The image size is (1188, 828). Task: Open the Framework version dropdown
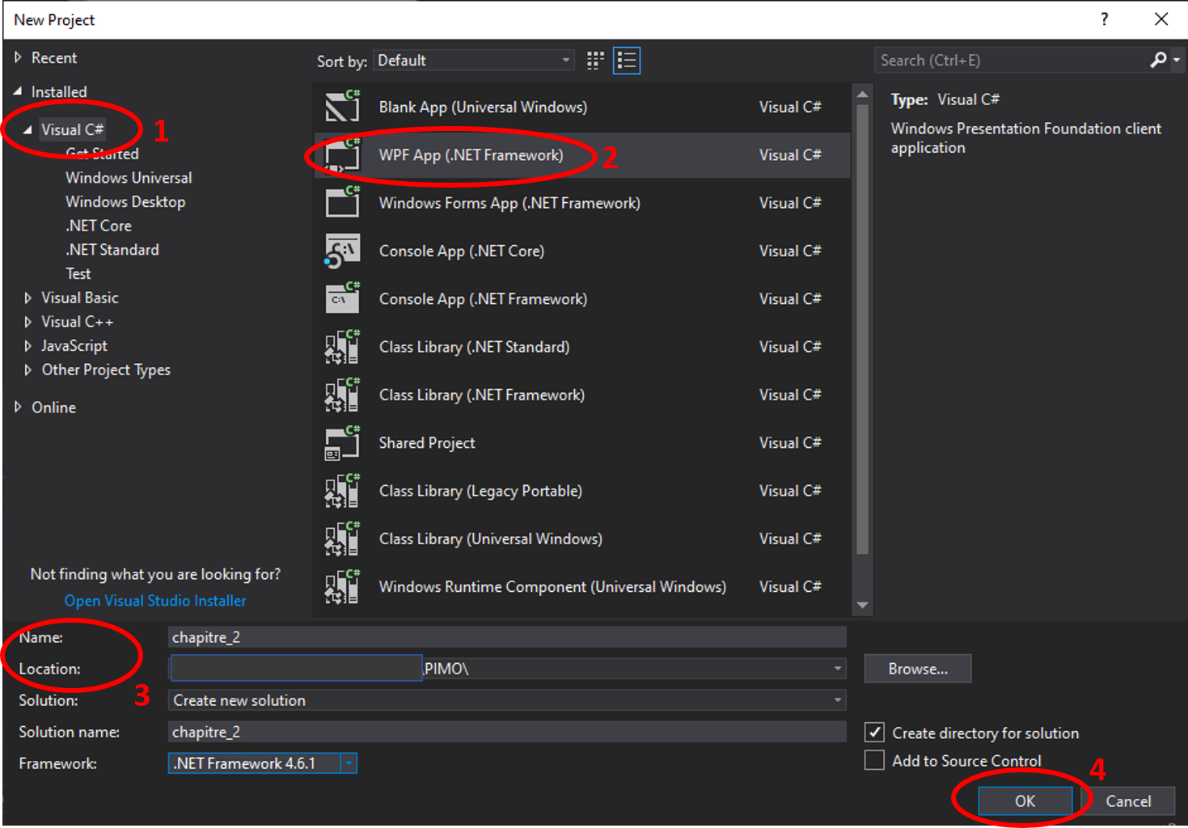[x=348, y=764]
